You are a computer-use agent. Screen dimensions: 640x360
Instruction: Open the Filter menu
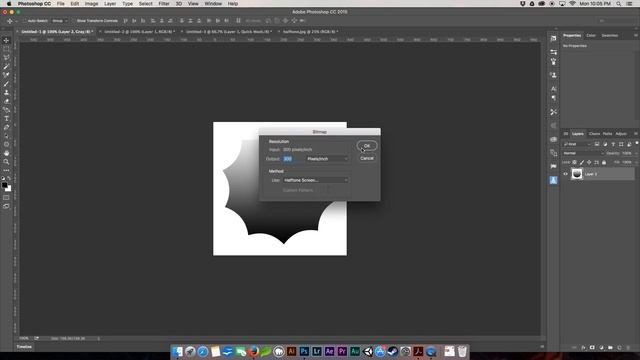point(164,4)
